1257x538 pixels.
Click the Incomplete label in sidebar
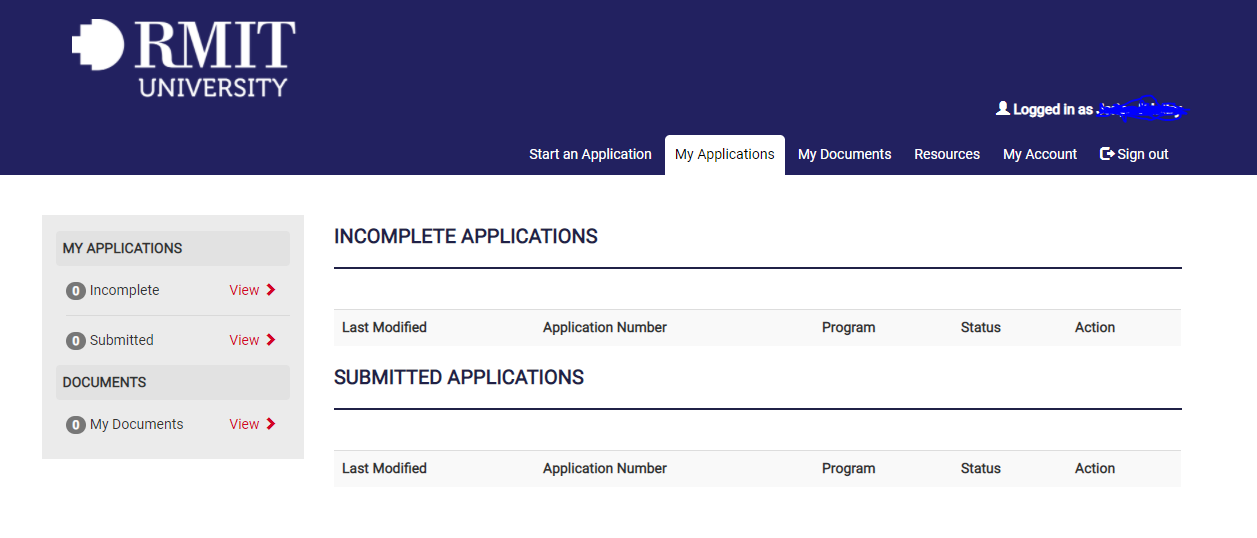[x=124, y=290]
